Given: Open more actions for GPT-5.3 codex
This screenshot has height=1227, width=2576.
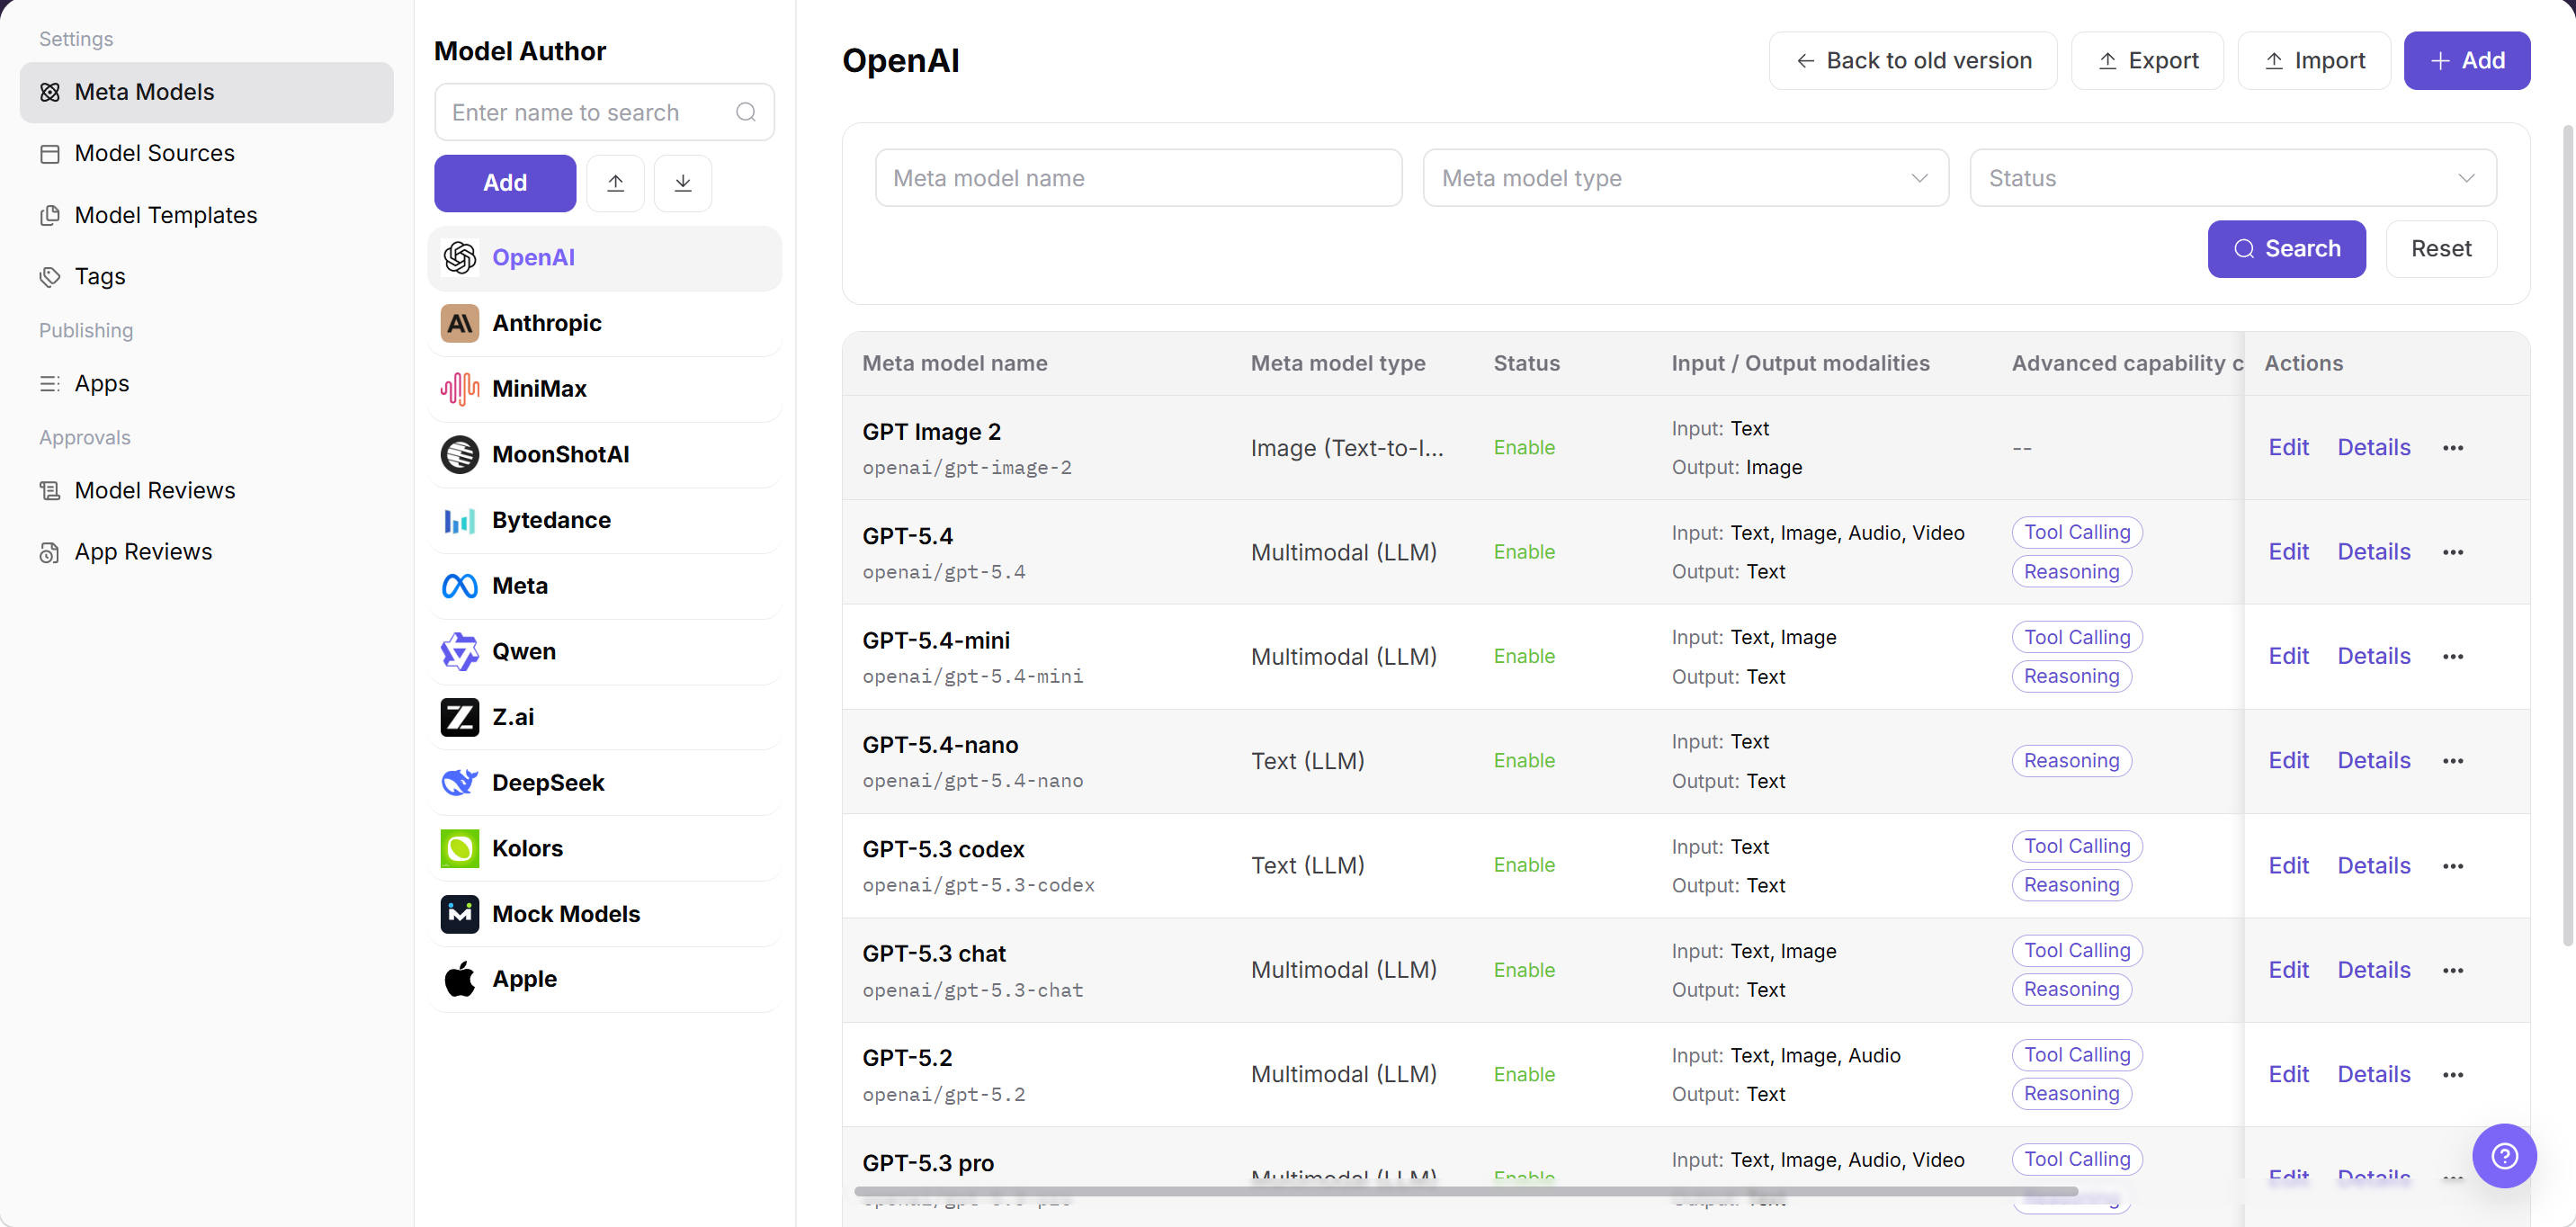Looking at the screenshot, I should tap(2453, 866).
